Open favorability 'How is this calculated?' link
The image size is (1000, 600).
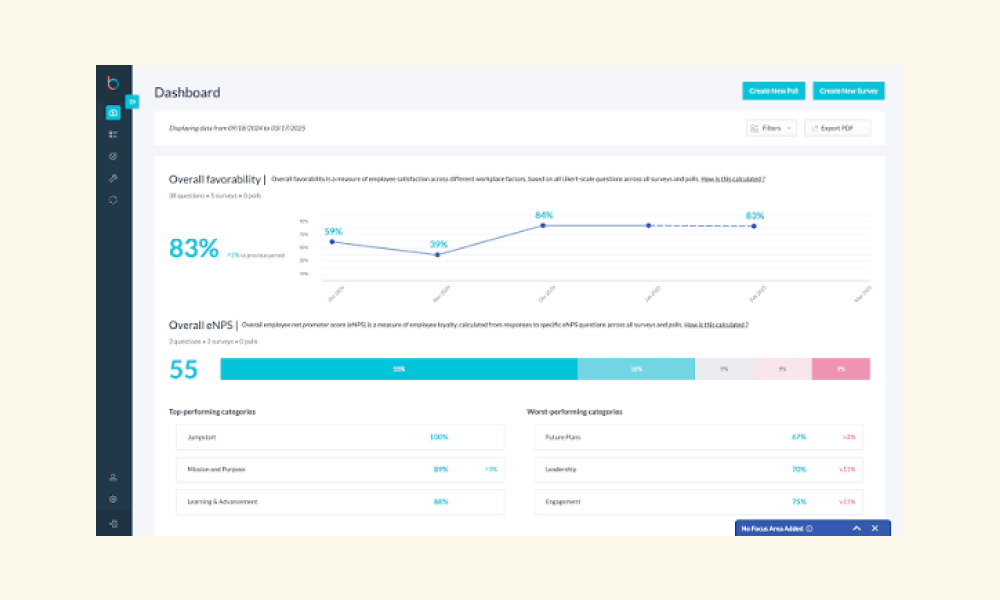733,179
